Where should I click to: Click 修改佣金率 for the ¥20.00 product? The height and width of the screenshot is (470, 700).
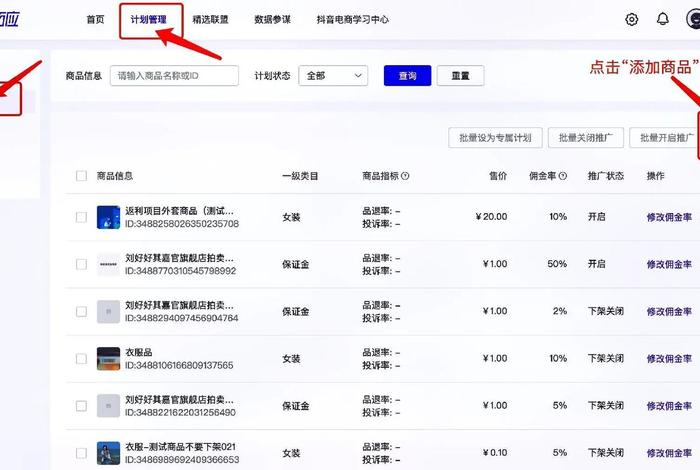click(x=669, y=217)
